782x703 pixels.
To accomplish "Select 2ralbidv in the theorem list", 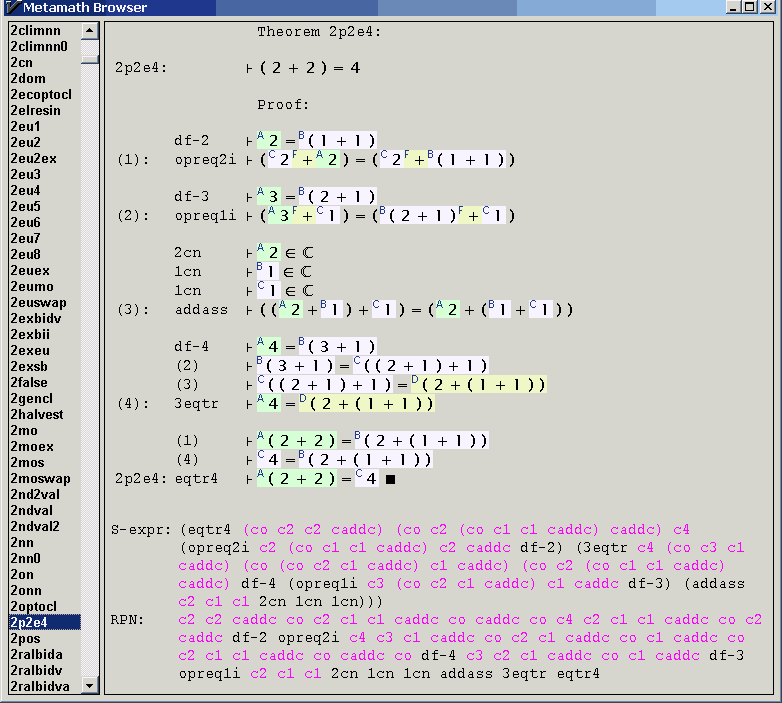I will coord(36,670).
